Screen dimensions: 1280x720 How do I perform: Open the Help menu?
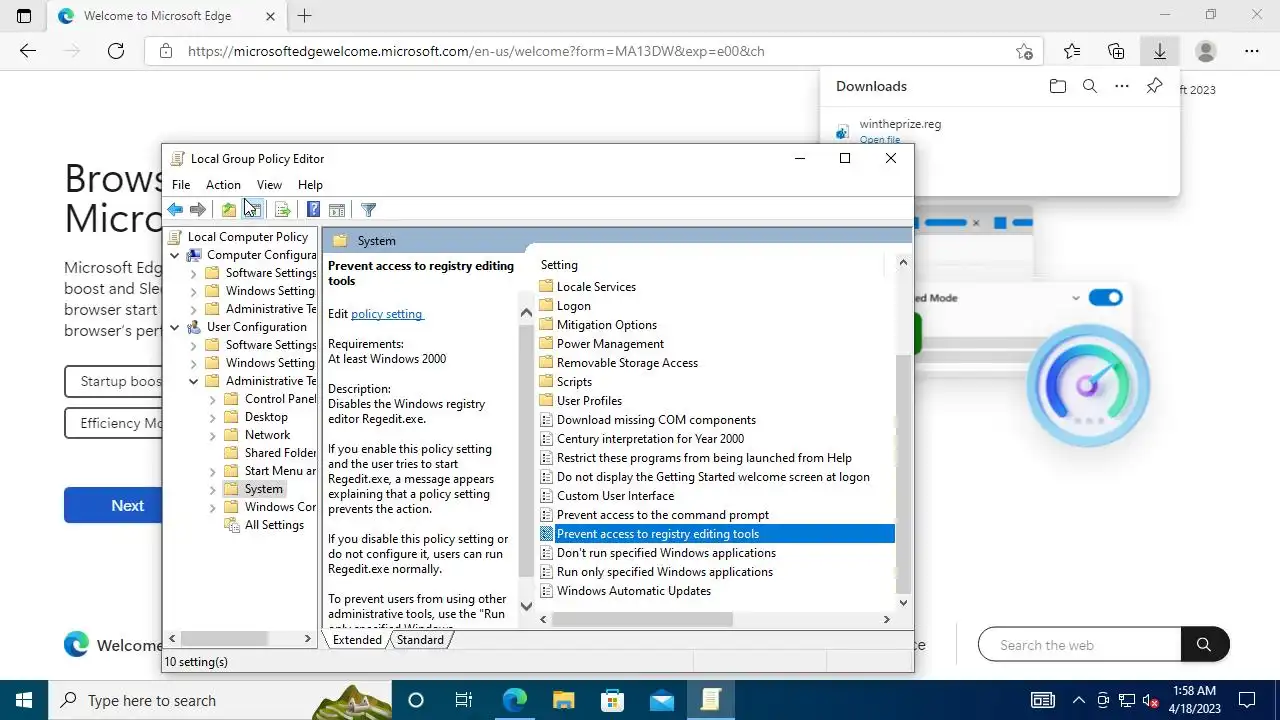point(310,185)
